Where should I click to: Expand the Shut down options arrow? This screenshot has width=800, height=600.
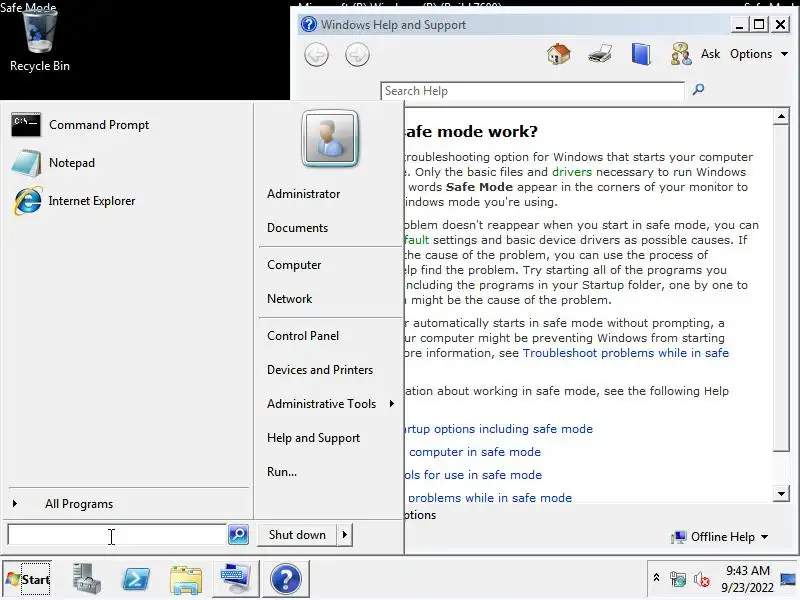point(345,534)
